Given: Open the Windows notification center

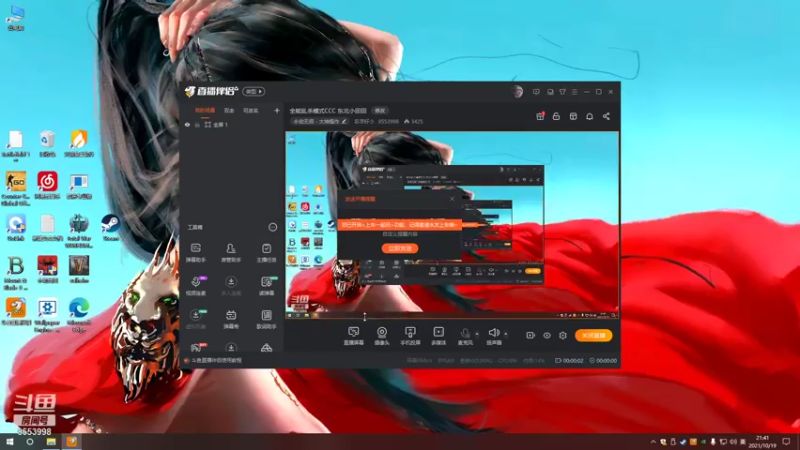Looking at the screenshot, I should pyautogui.click(x=786, y=442).
